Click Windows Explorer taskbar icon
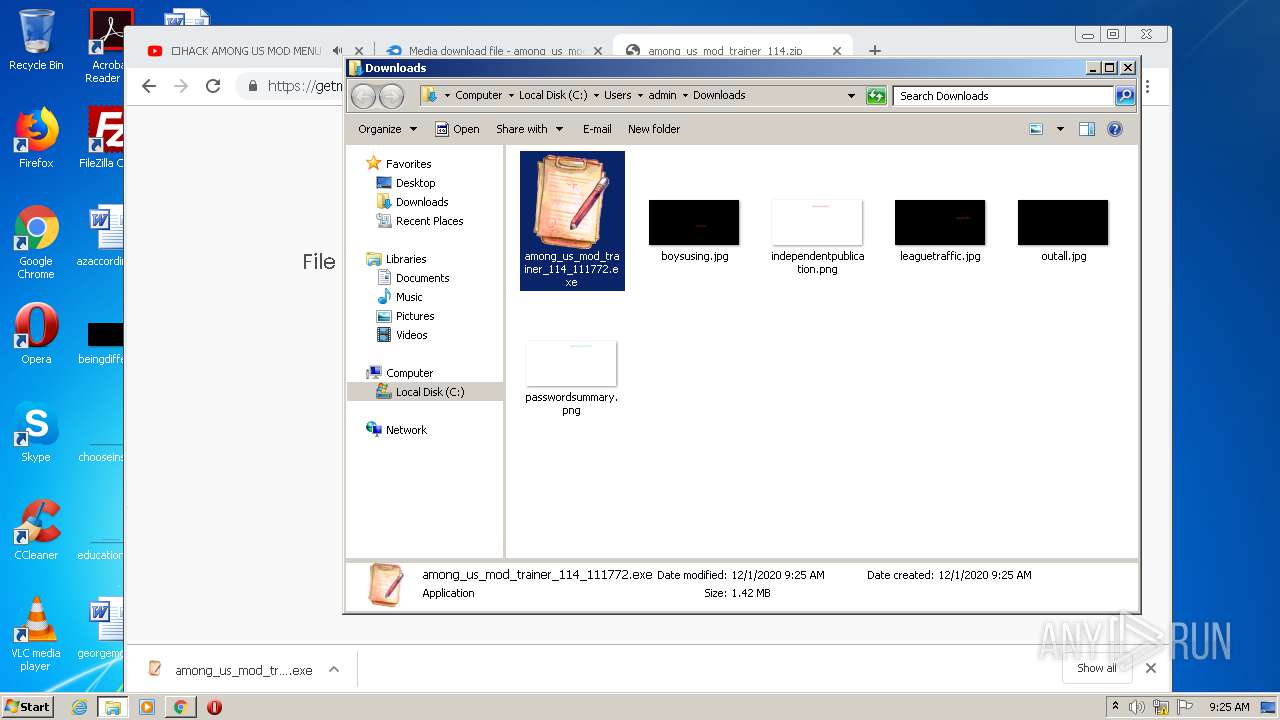 pos(113,707)
